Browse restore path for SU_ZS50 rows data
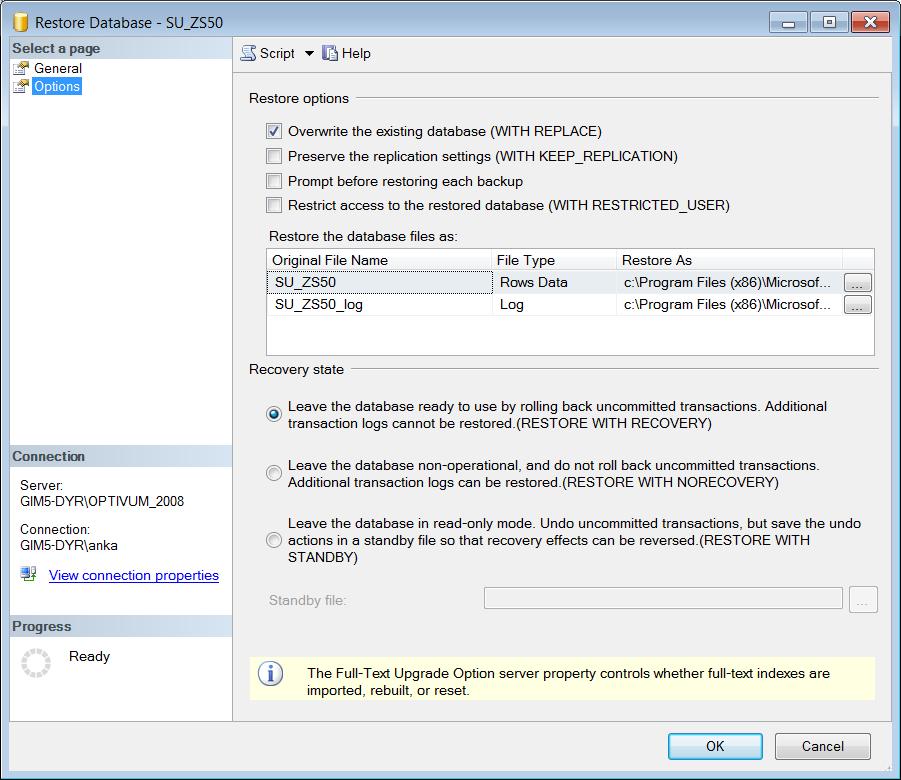 tap(857, 283)
